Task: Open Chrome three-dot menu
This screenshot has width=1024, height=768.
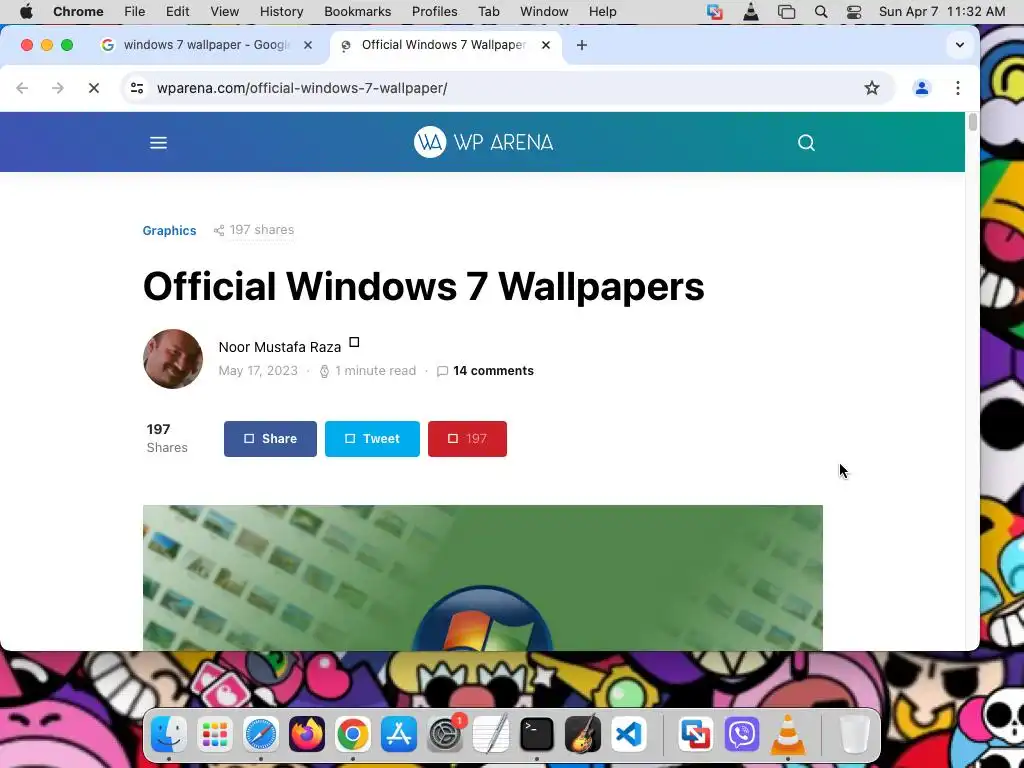Action: (957, 88)
